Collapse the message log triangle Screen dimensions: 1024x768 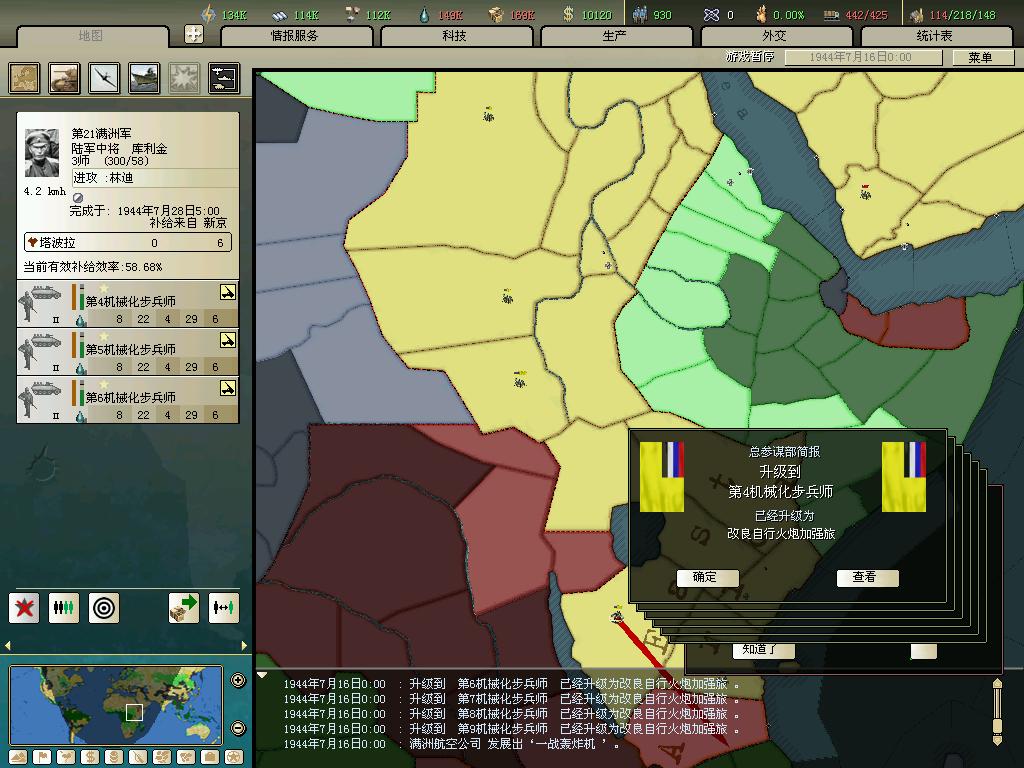click(x=262, y=676)
